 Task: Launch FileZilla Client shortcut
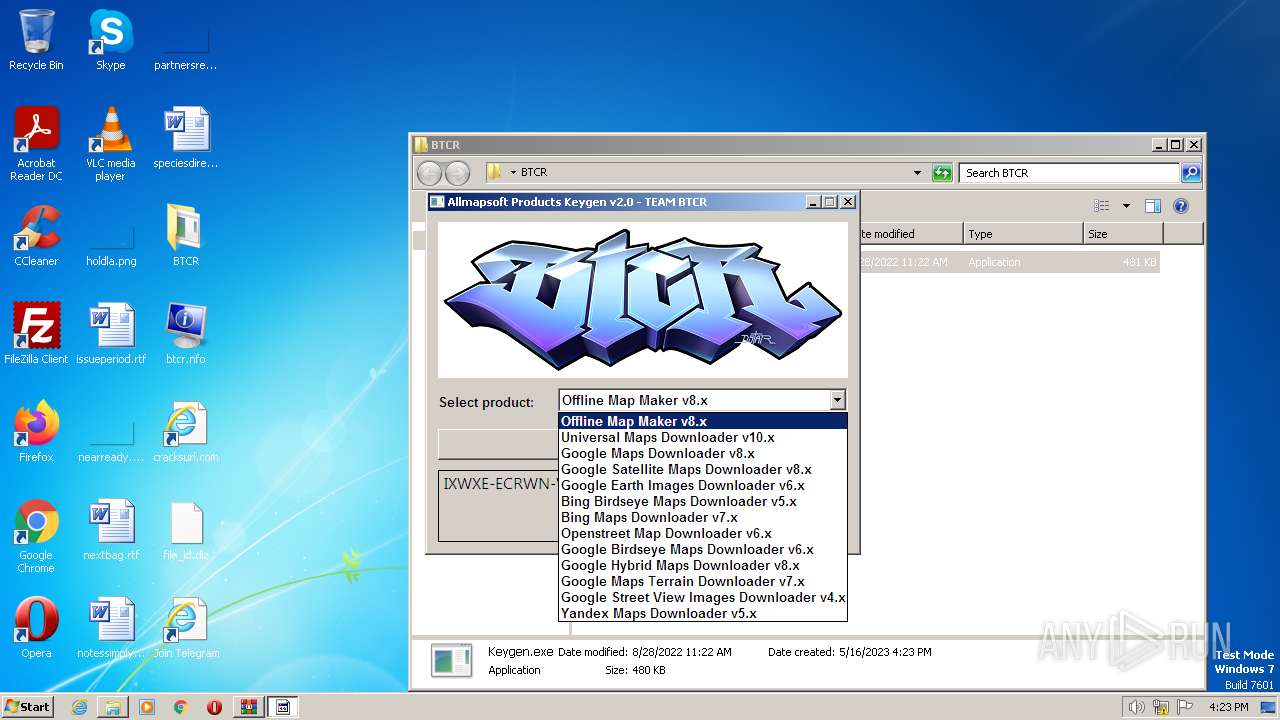[36, 334]
